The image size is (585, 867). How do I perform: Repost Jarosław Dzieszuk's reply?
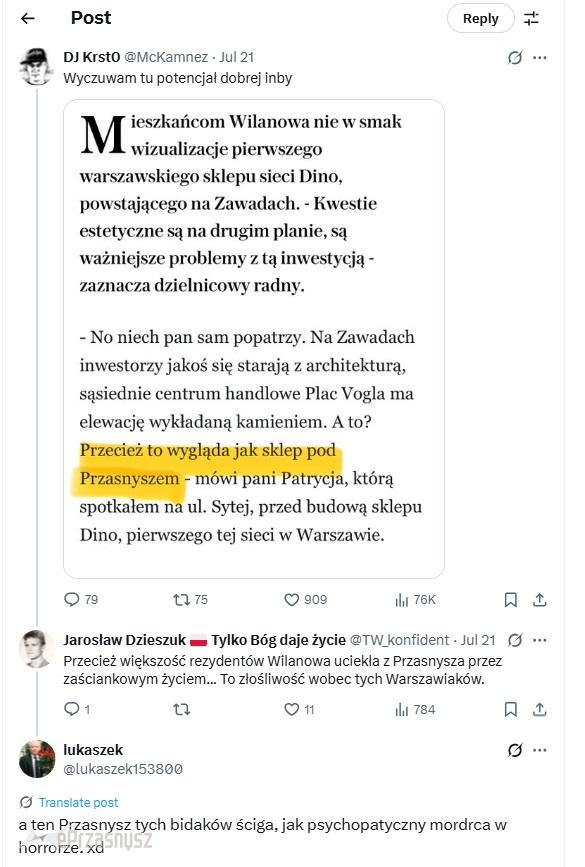[182, 709]
